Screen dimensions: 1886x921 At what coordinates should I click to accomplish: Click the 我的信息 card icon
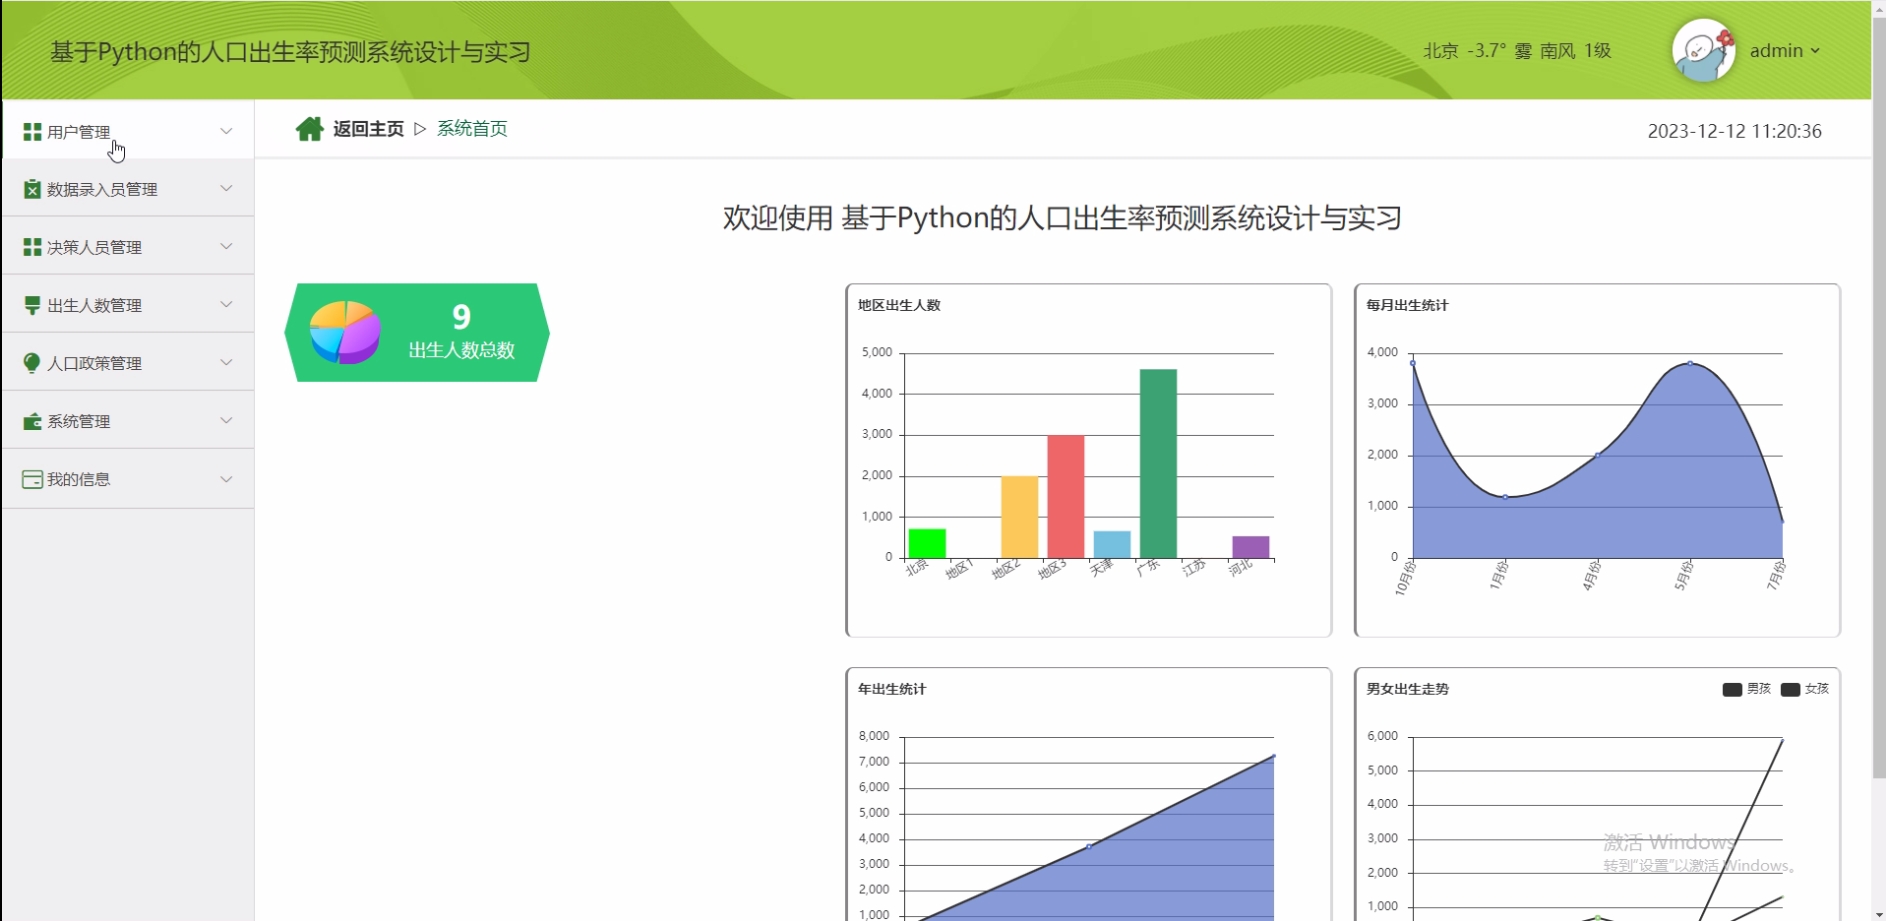point(32,479)
